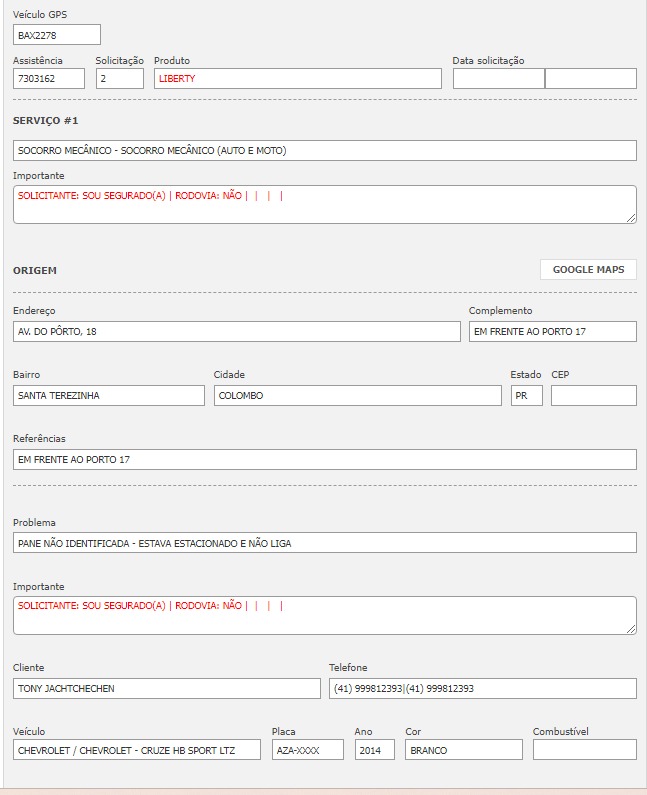The height and width of the screenshot is (795, 647).
Task: Click the Cliente name field
Action: point(166,689)
